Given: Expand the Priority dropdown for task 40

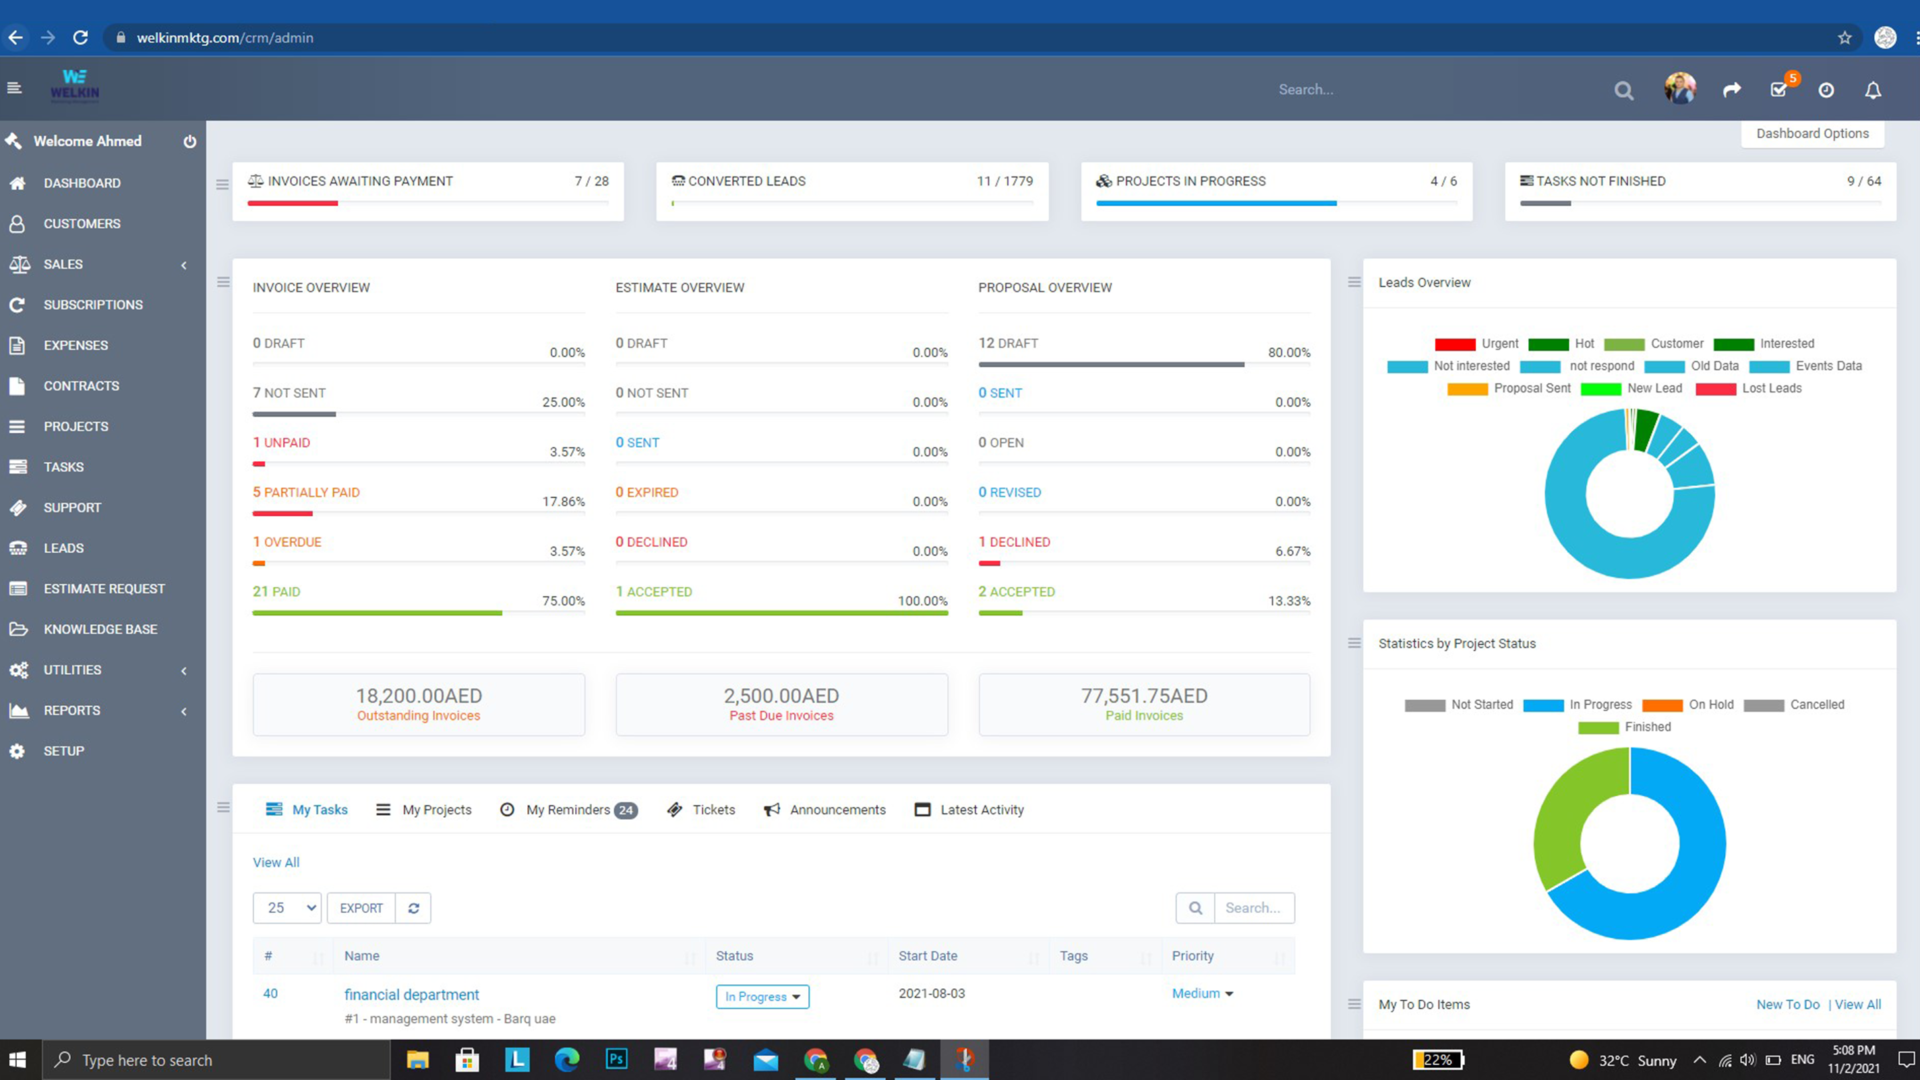Looking at the screenshot, I should (x=1229, y=993).
